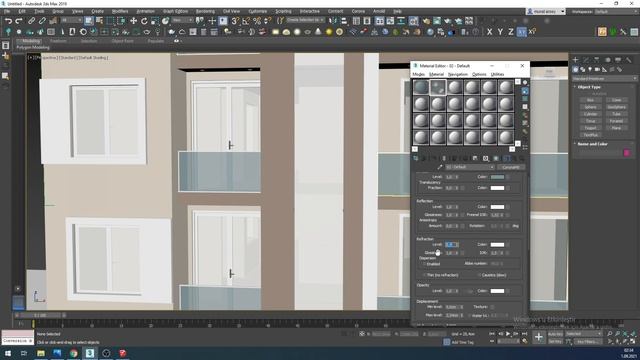This screenshot has height=360, width=640.
Task: Toggle the 3D Snaps icon
Action: (x=235, y=21)
